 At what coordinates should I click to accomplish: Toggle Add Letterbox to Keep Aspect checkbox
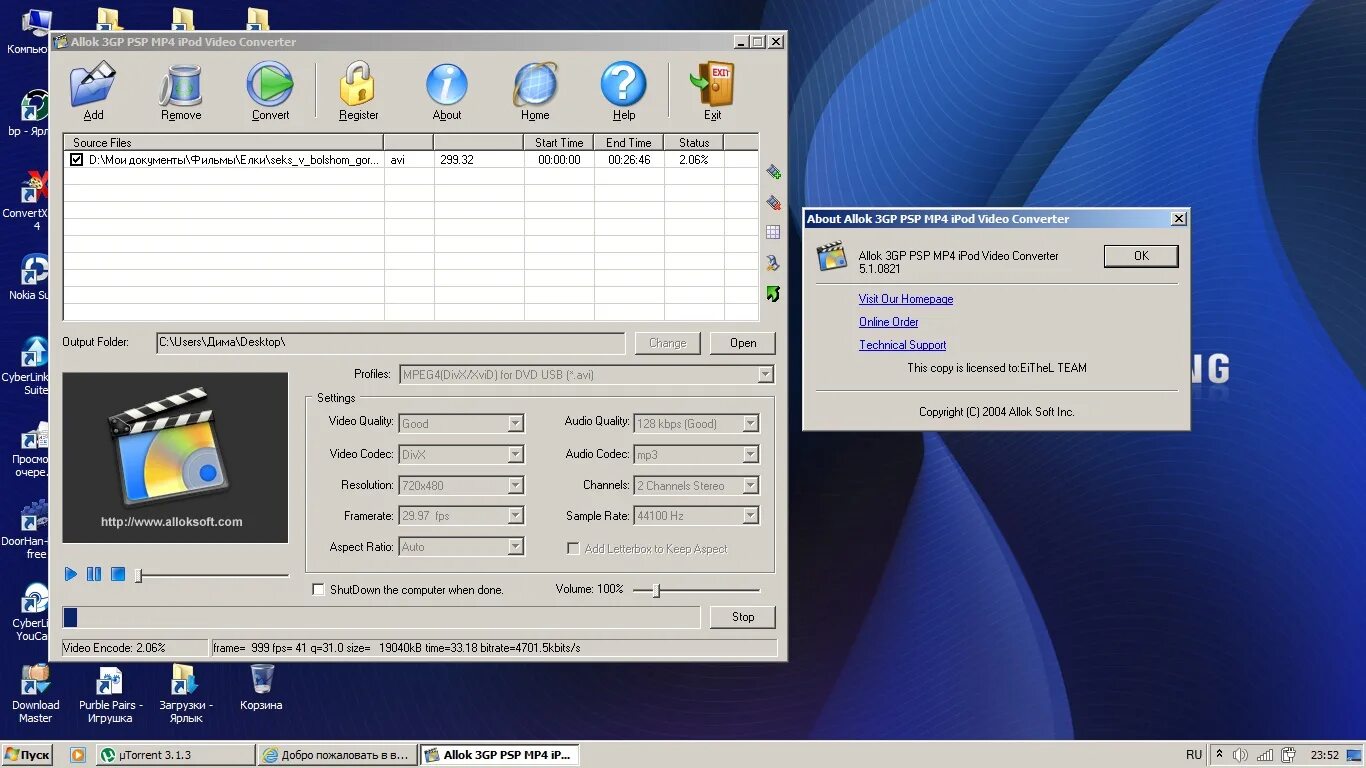pyautogui.click(x=573, y=548)
